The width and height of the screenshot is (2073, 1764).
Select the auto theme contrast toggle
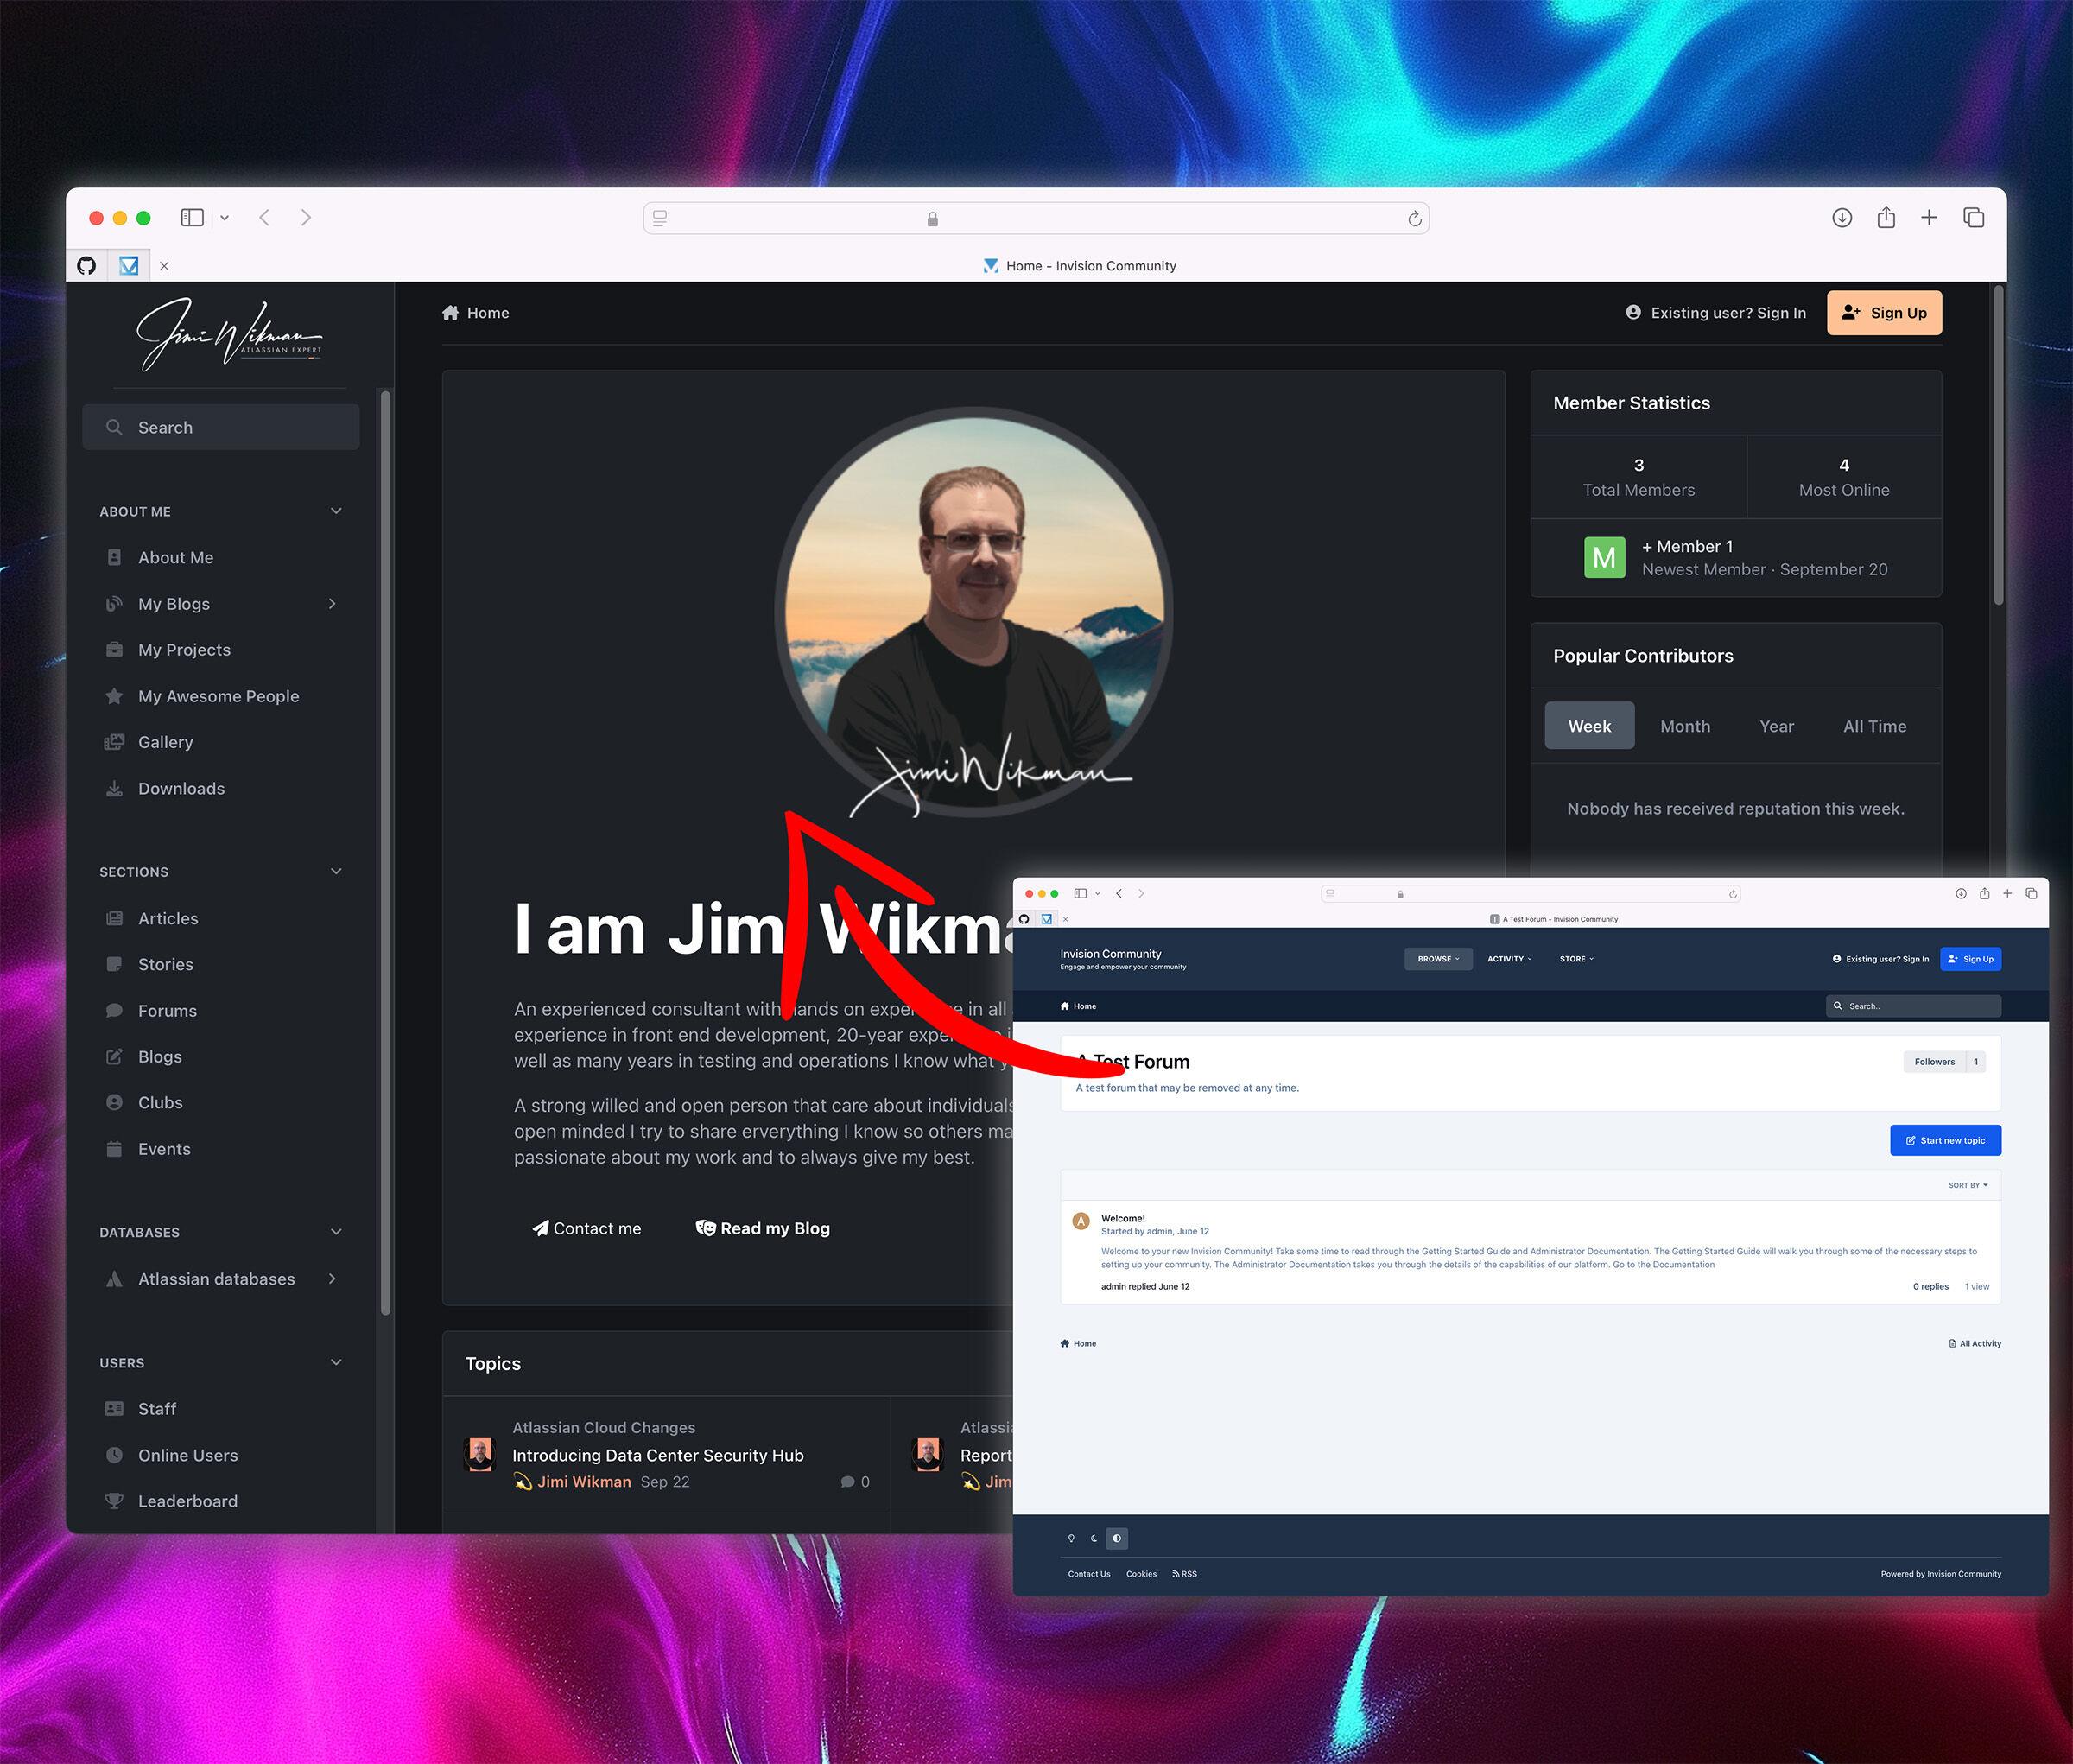click(1117, 1538)
